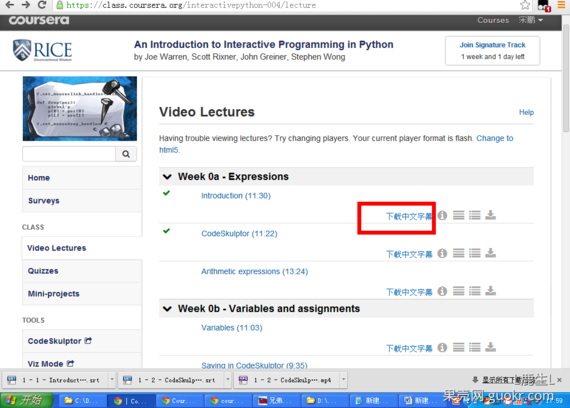Click the course artwork thumbnail
This screenshot has width=570, height=408.
point(80,108)
